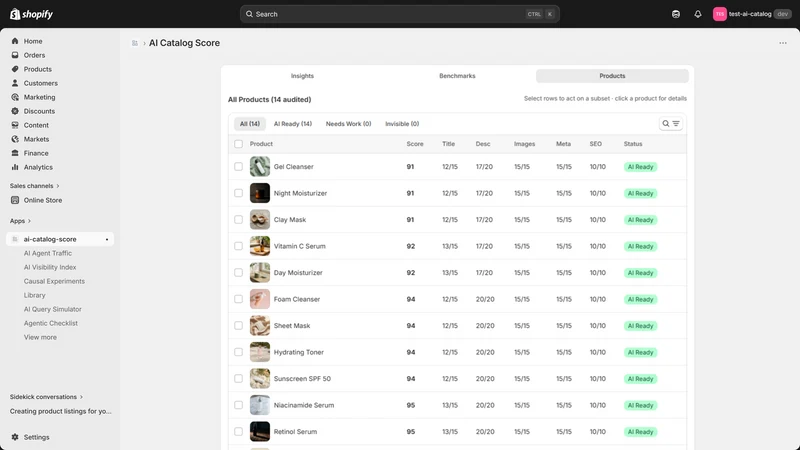The width and height of the screenshot is (800, 450).
Task: Click the app breadcrumb icon before AI Catalog Score
Action: tap(135, 43)
